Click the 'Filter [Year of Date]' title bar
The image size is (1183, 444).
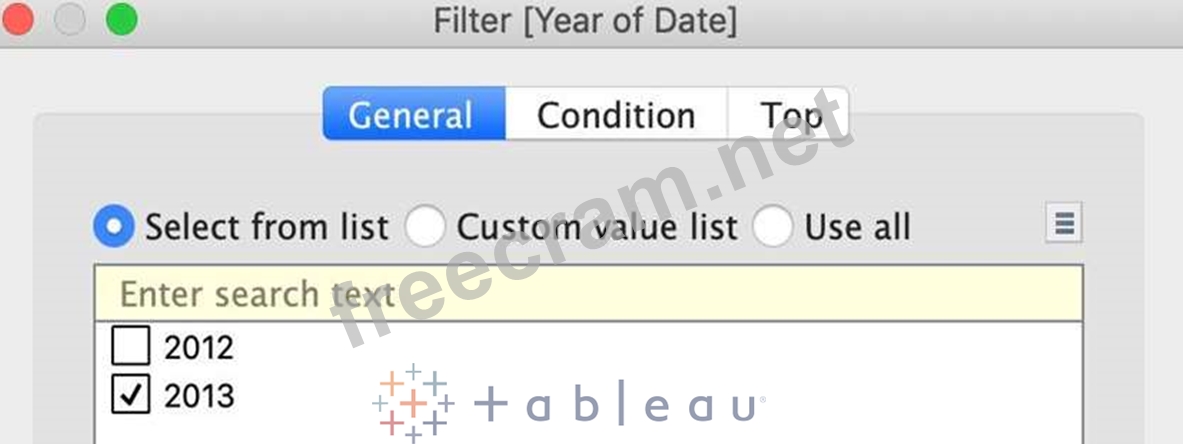pyautogui.click(x=586, y=21)
